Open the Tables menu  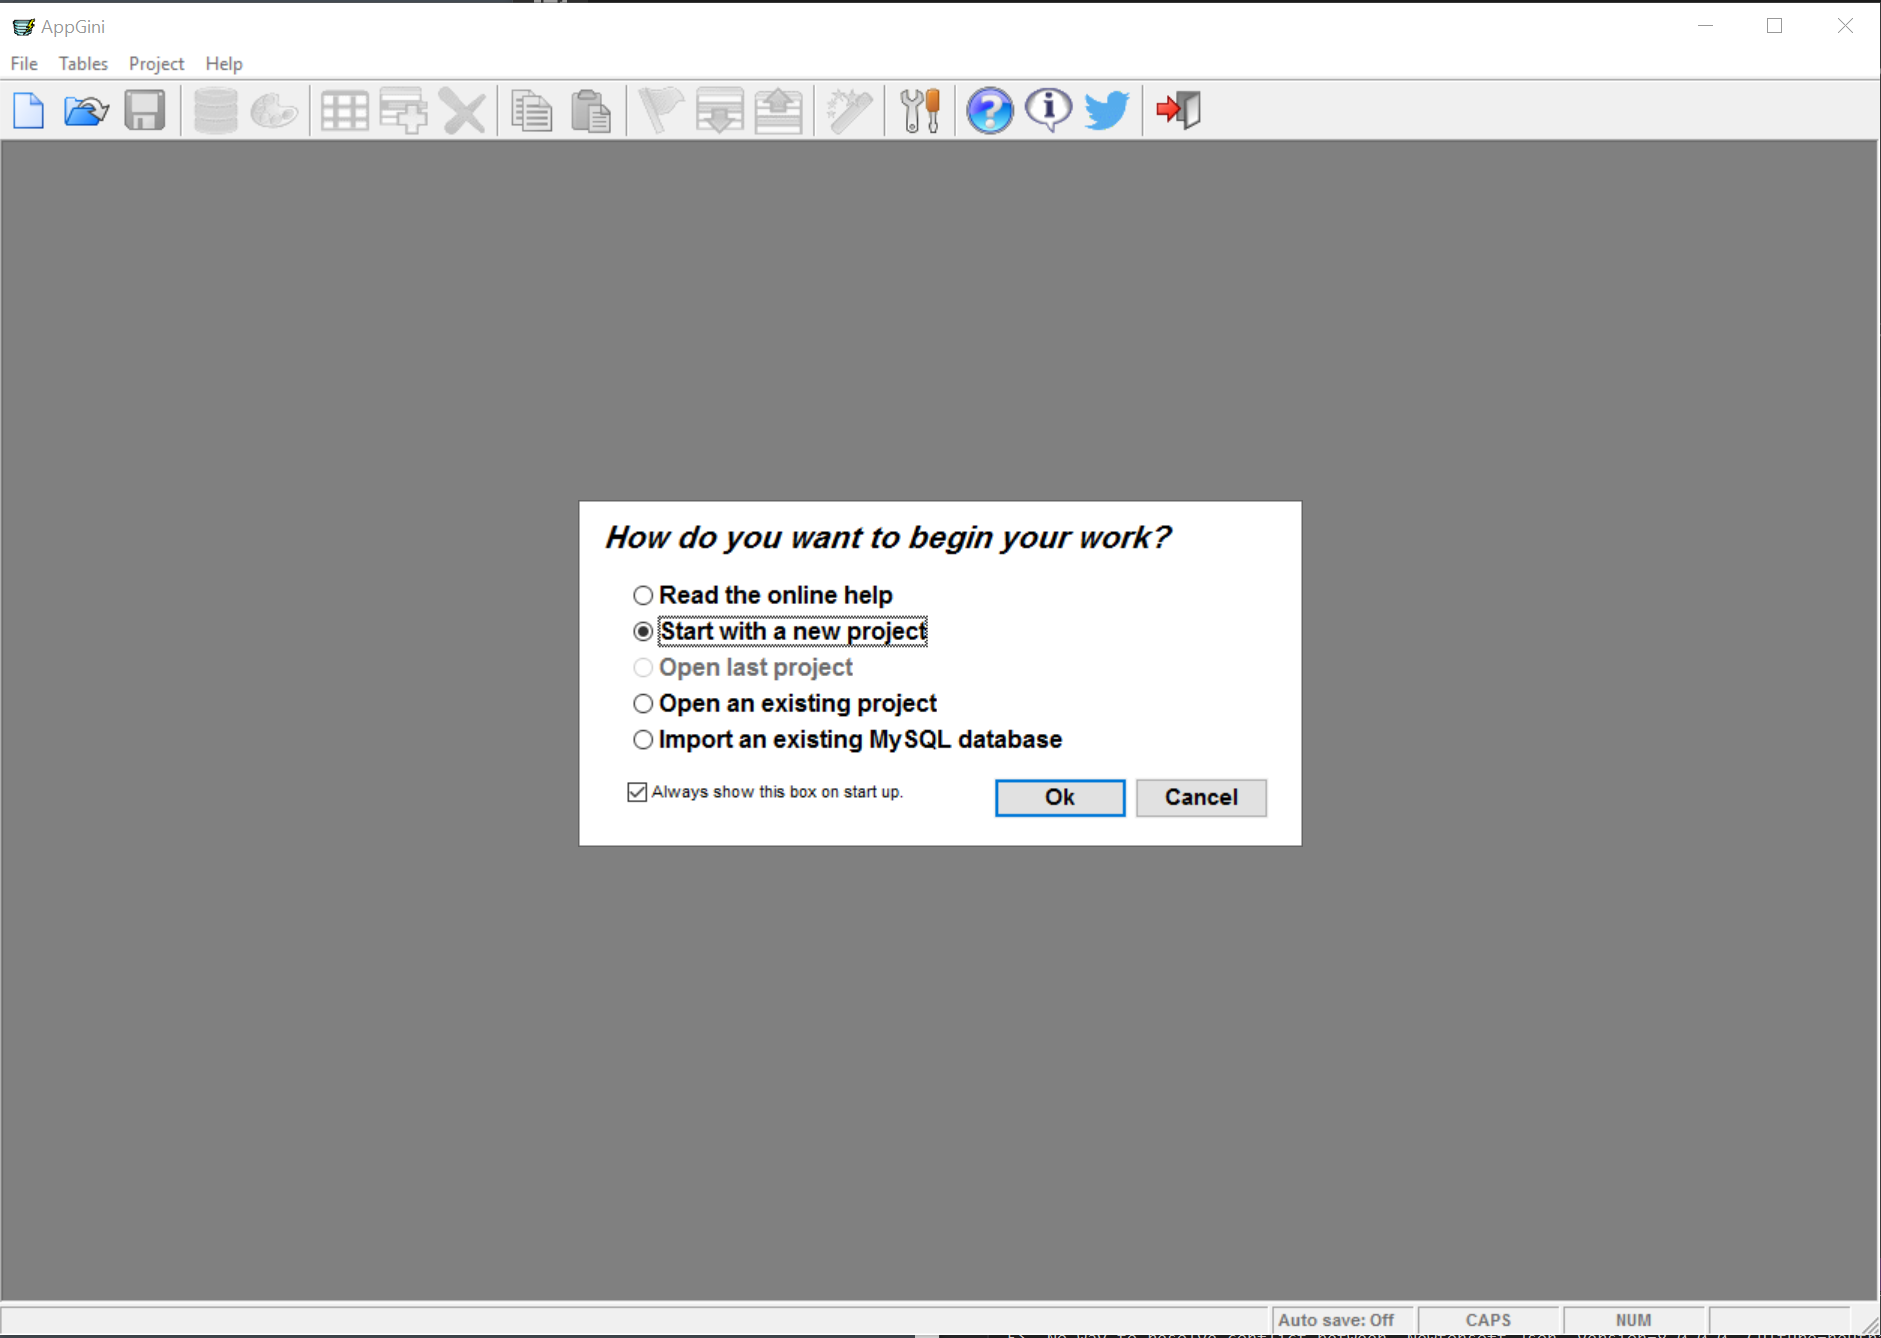click(83, 63)
